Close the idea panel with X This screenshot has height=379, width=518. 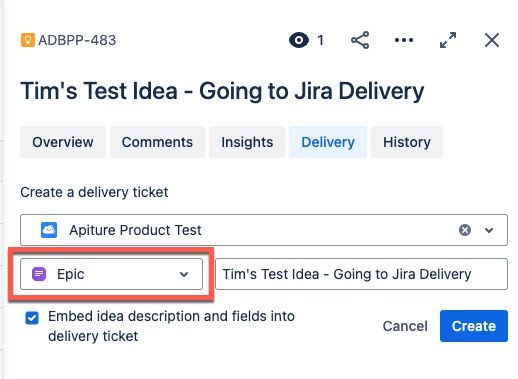[x=492, y=40]
